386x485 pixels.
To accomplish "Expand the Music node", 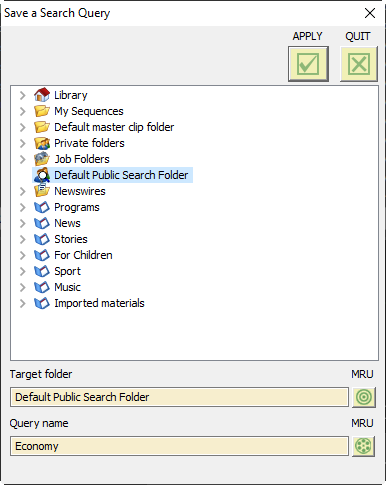I will click(22, 287).
